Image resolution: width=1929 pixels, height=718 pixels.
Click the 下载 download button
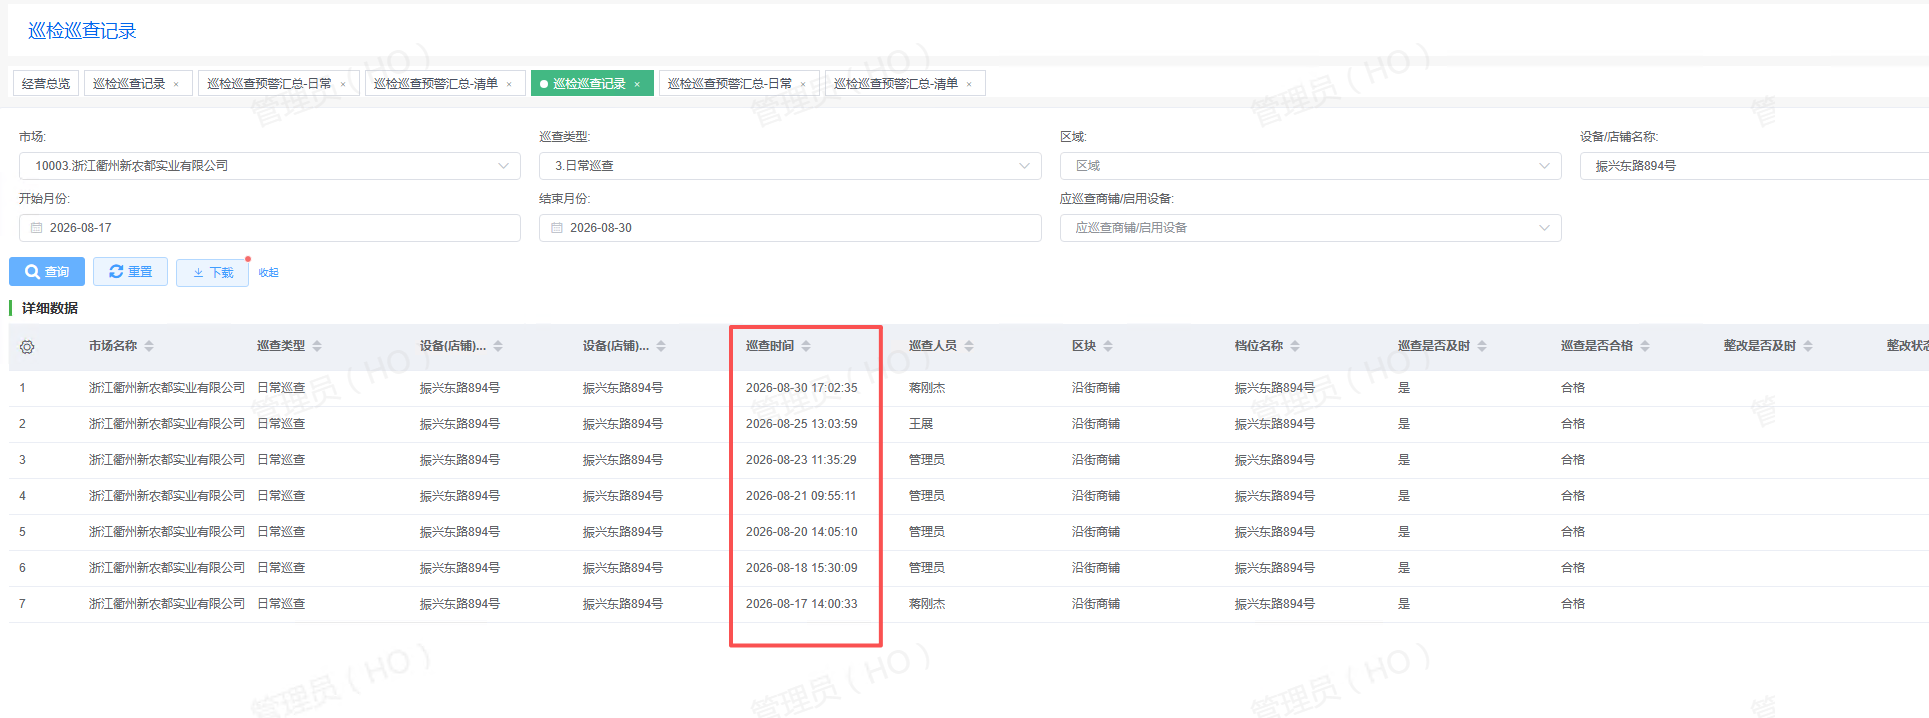212,273
